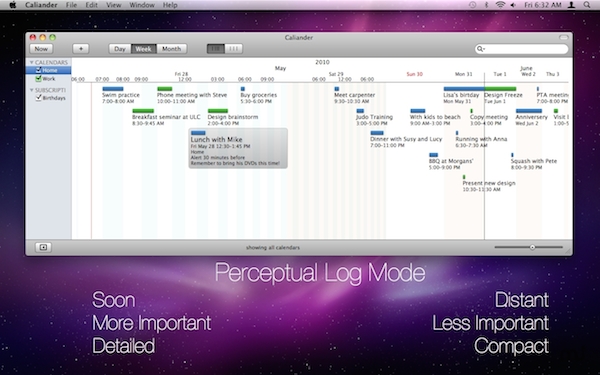Open the Help menu
This screenshot has height=375, width=600.
point(170,5)
